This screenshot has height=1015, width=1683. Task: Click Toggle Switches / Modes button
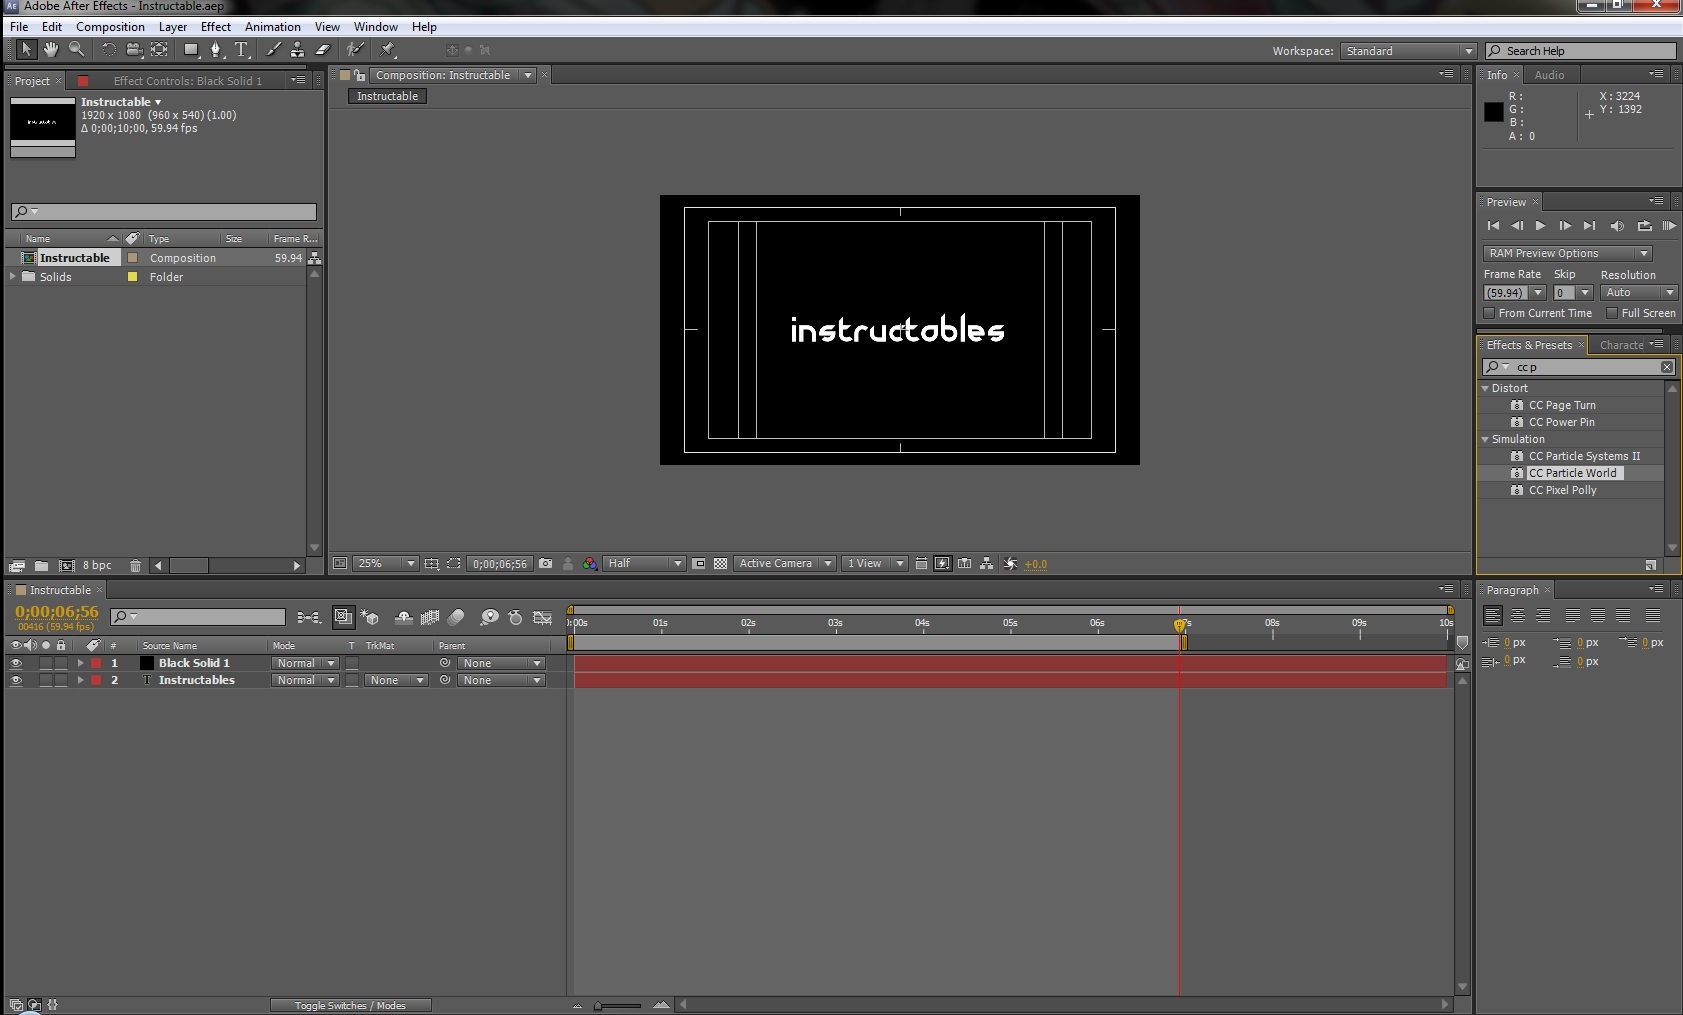350,1005
